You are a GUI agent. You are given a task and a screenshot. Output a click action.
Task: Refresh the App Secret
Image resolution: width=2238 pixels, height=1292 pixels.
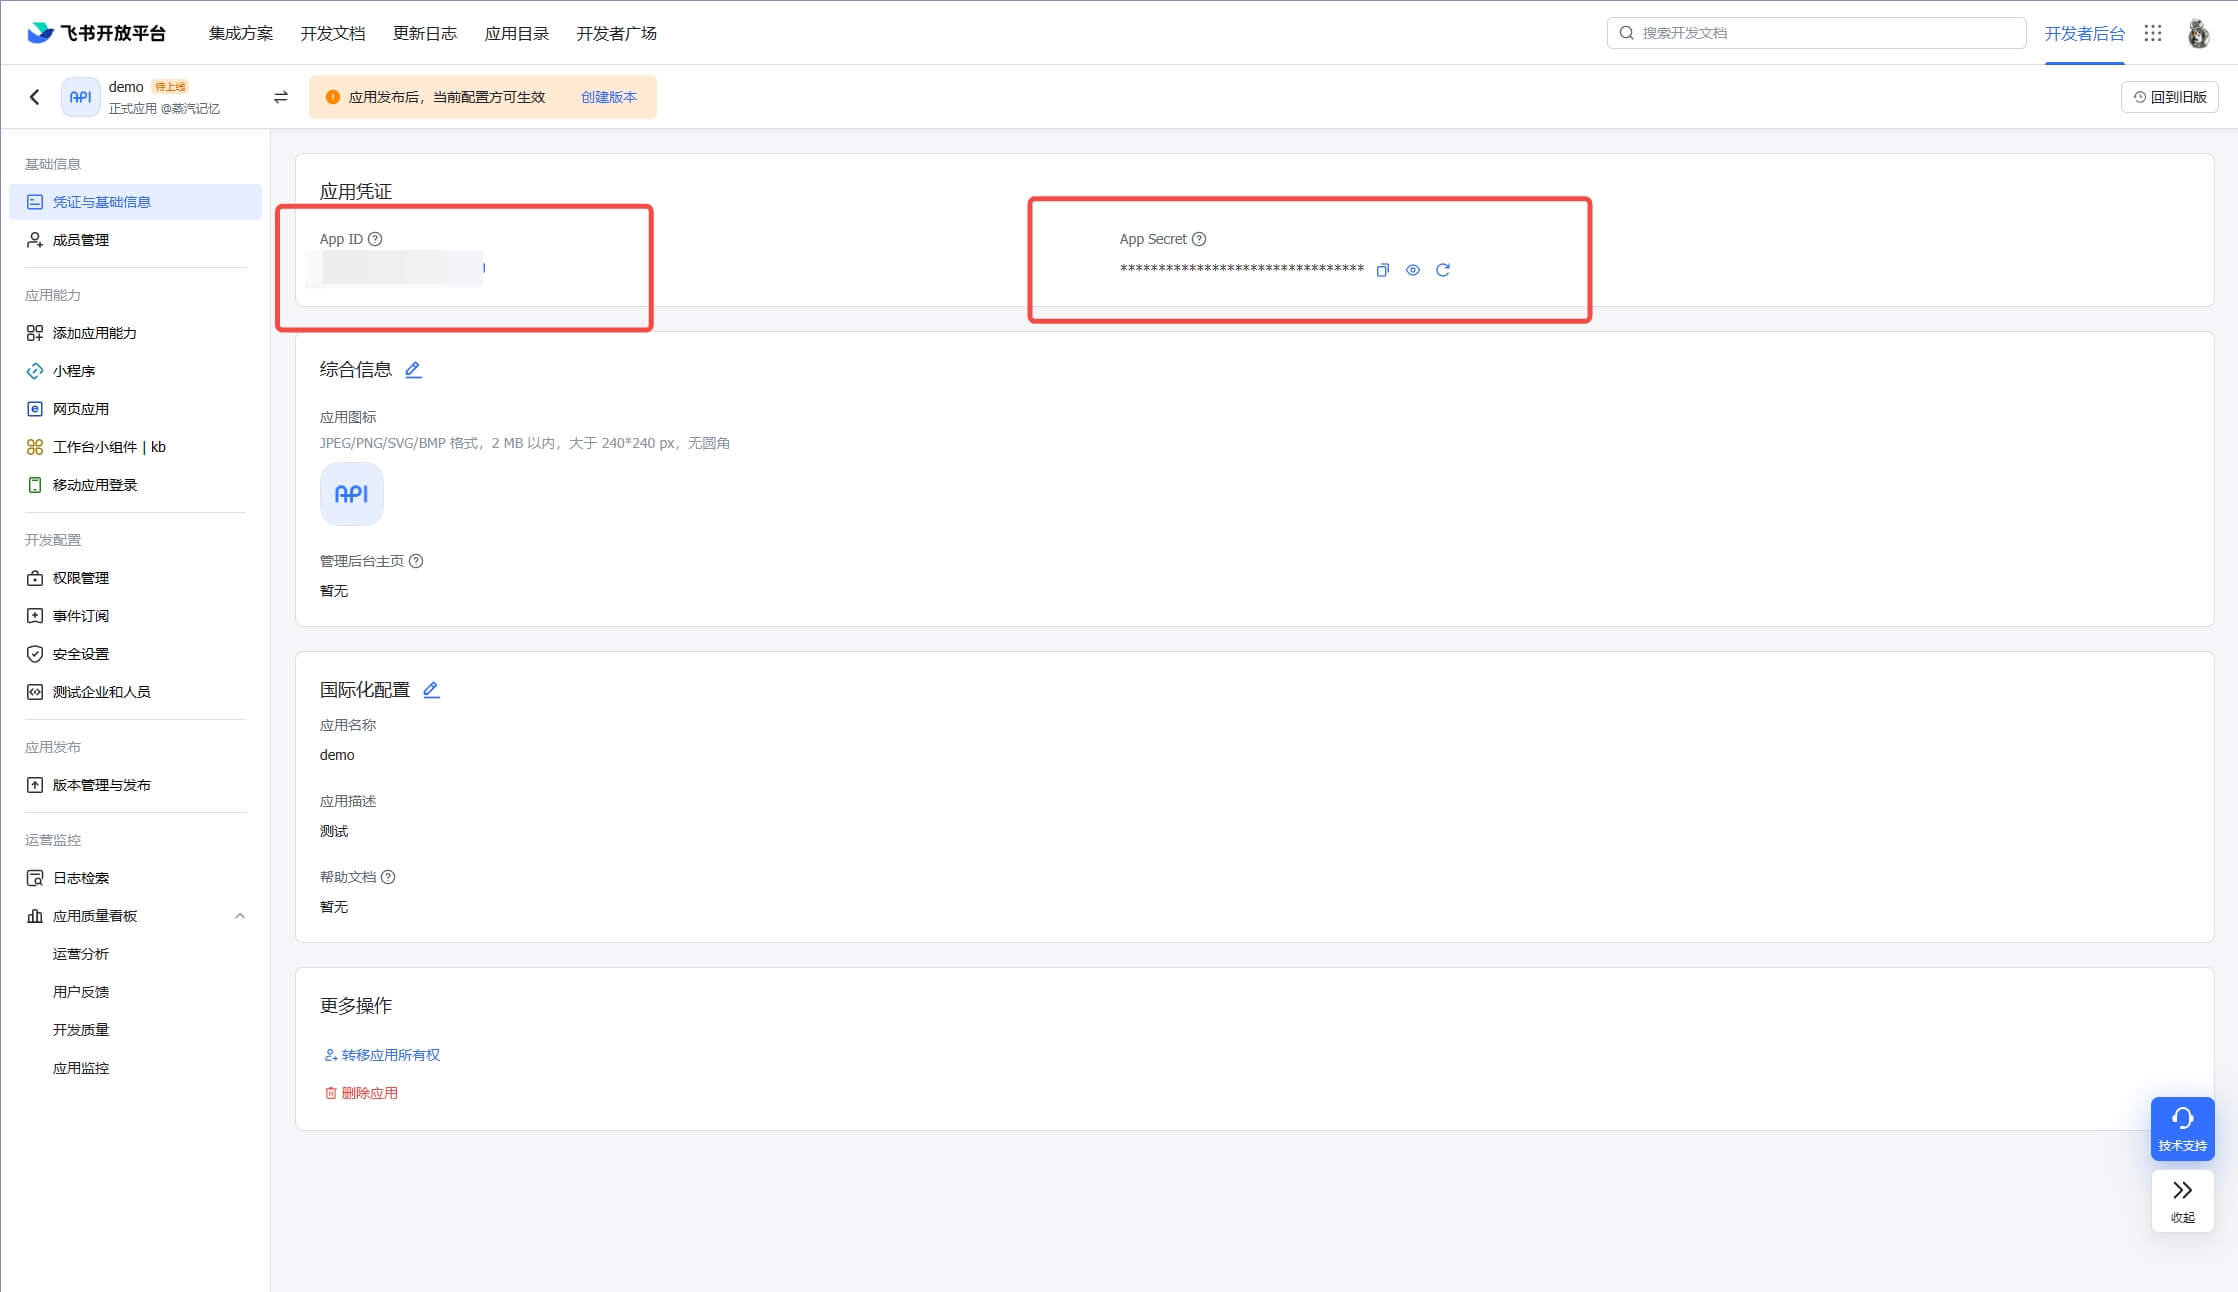coord(1442,270)
